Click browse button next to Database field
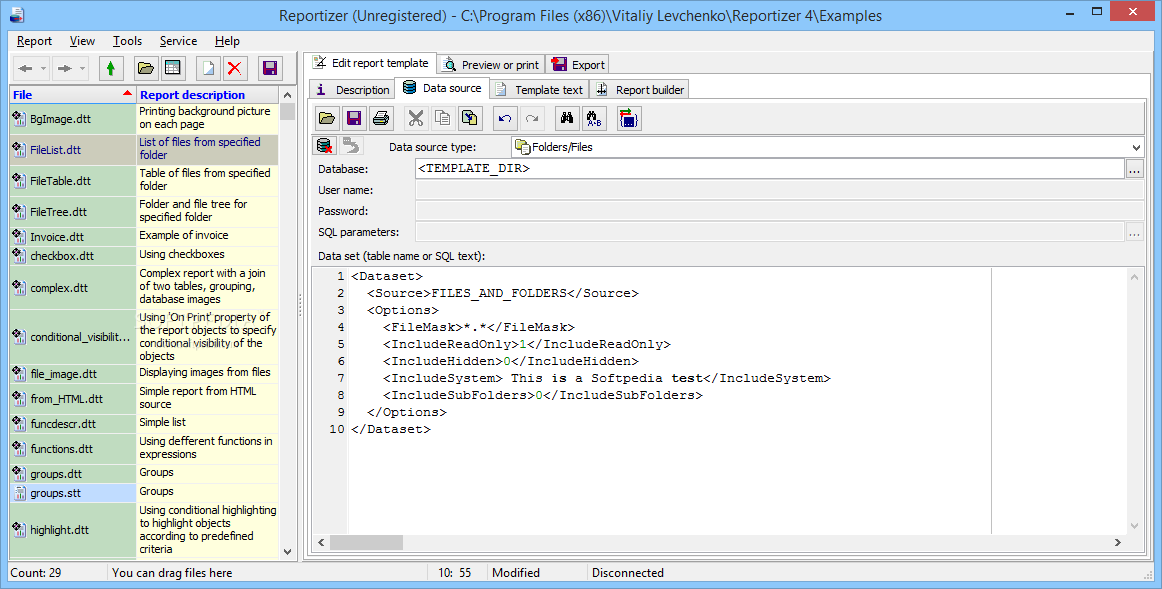The width and height of the screenshot is (1162, 589). coord(1135,169)
